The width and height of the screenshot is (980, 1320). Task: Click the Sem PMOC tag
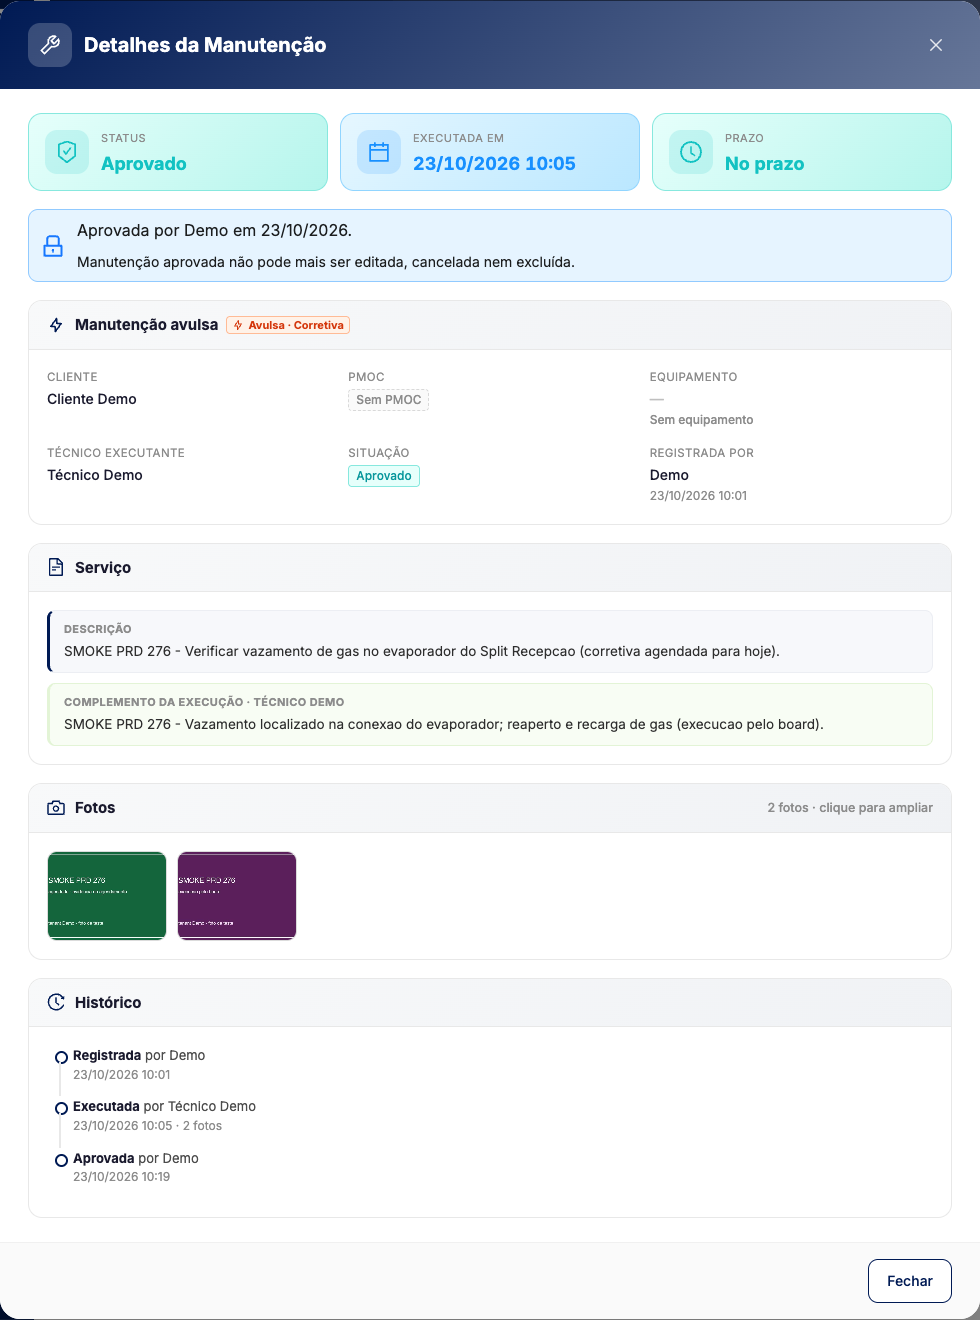coord(389,400)
